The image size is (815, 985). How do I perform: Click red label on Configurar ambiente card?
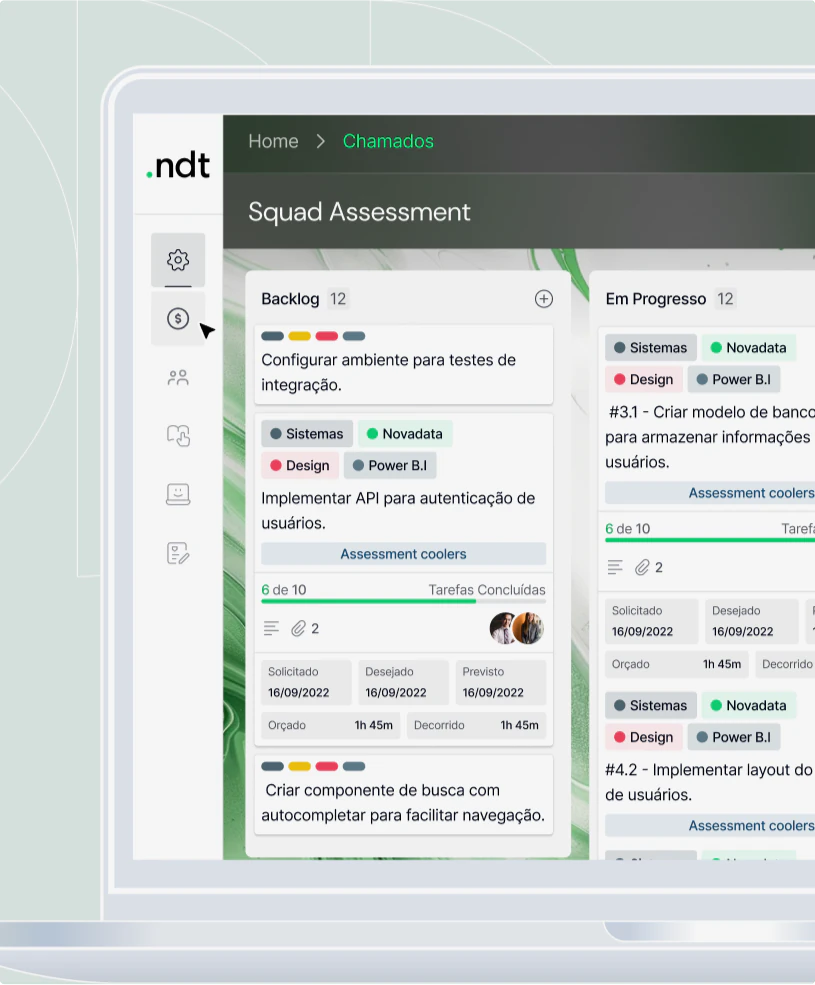(x=327, y=336)
